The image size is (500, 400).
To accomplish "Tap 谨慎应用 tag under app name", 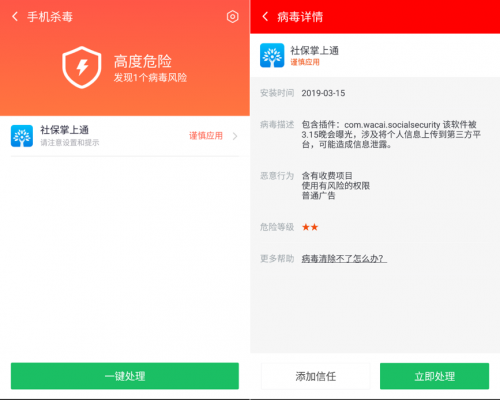I will pos(305,62).
